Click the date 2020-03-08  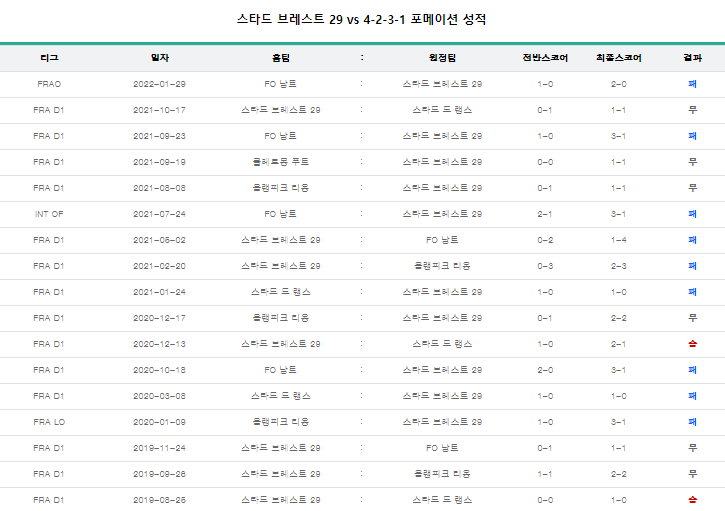160,396
